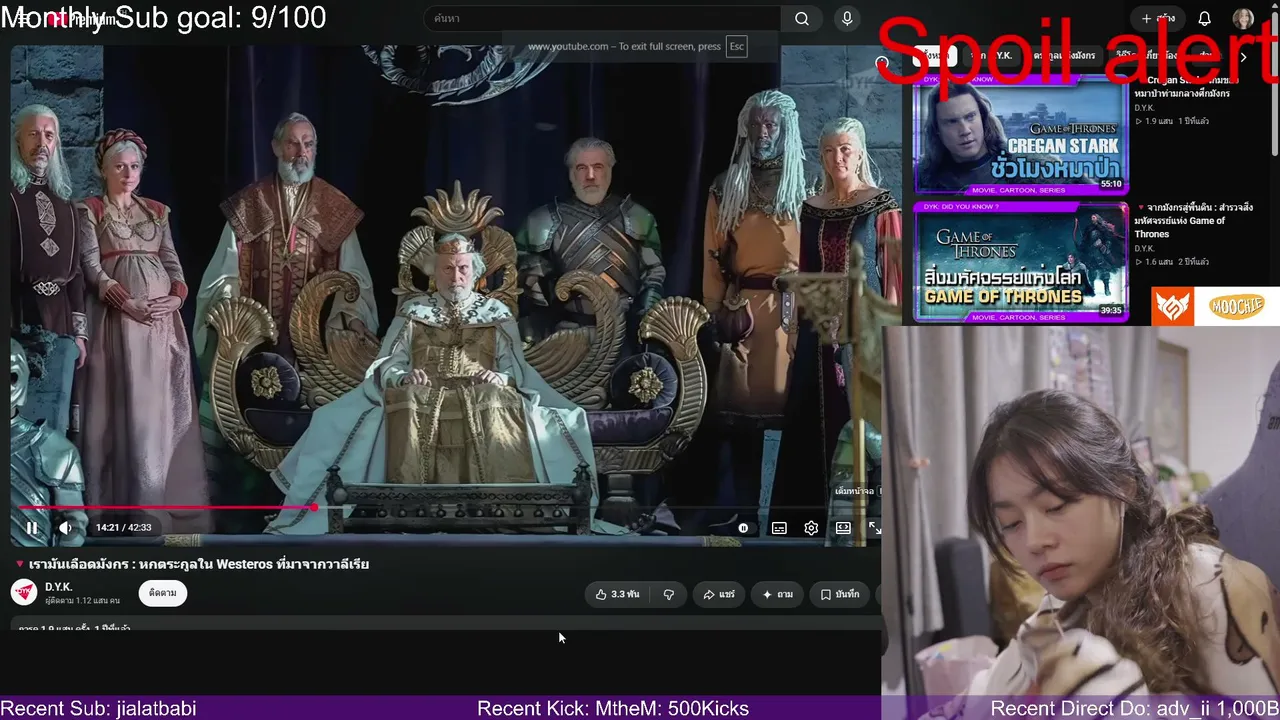Share the video with แชร์ button
Screen dimensions: 1280x720
pos(718,594)
